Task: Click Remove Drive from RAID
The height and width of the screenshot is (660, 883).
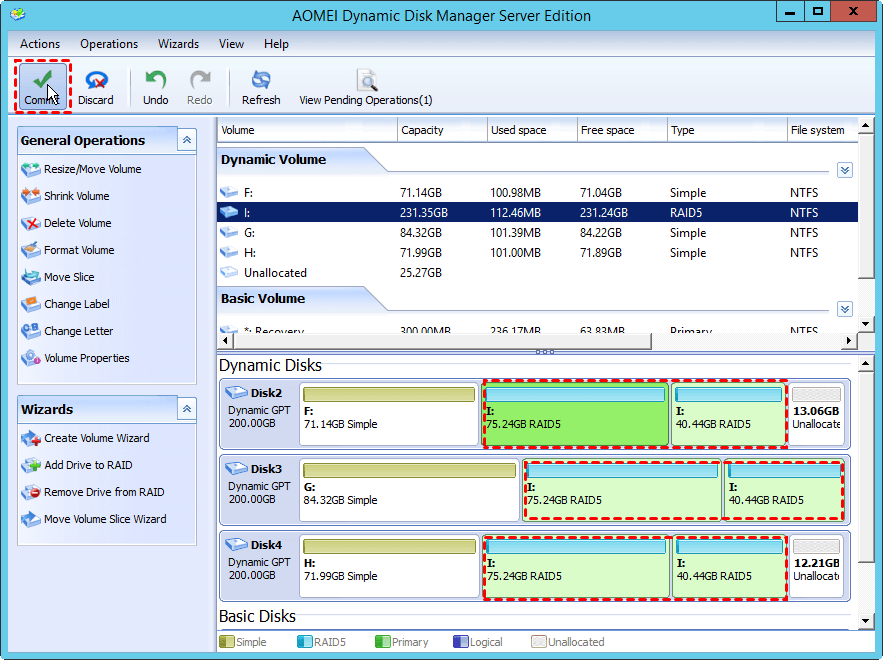Action: [104, 492]
